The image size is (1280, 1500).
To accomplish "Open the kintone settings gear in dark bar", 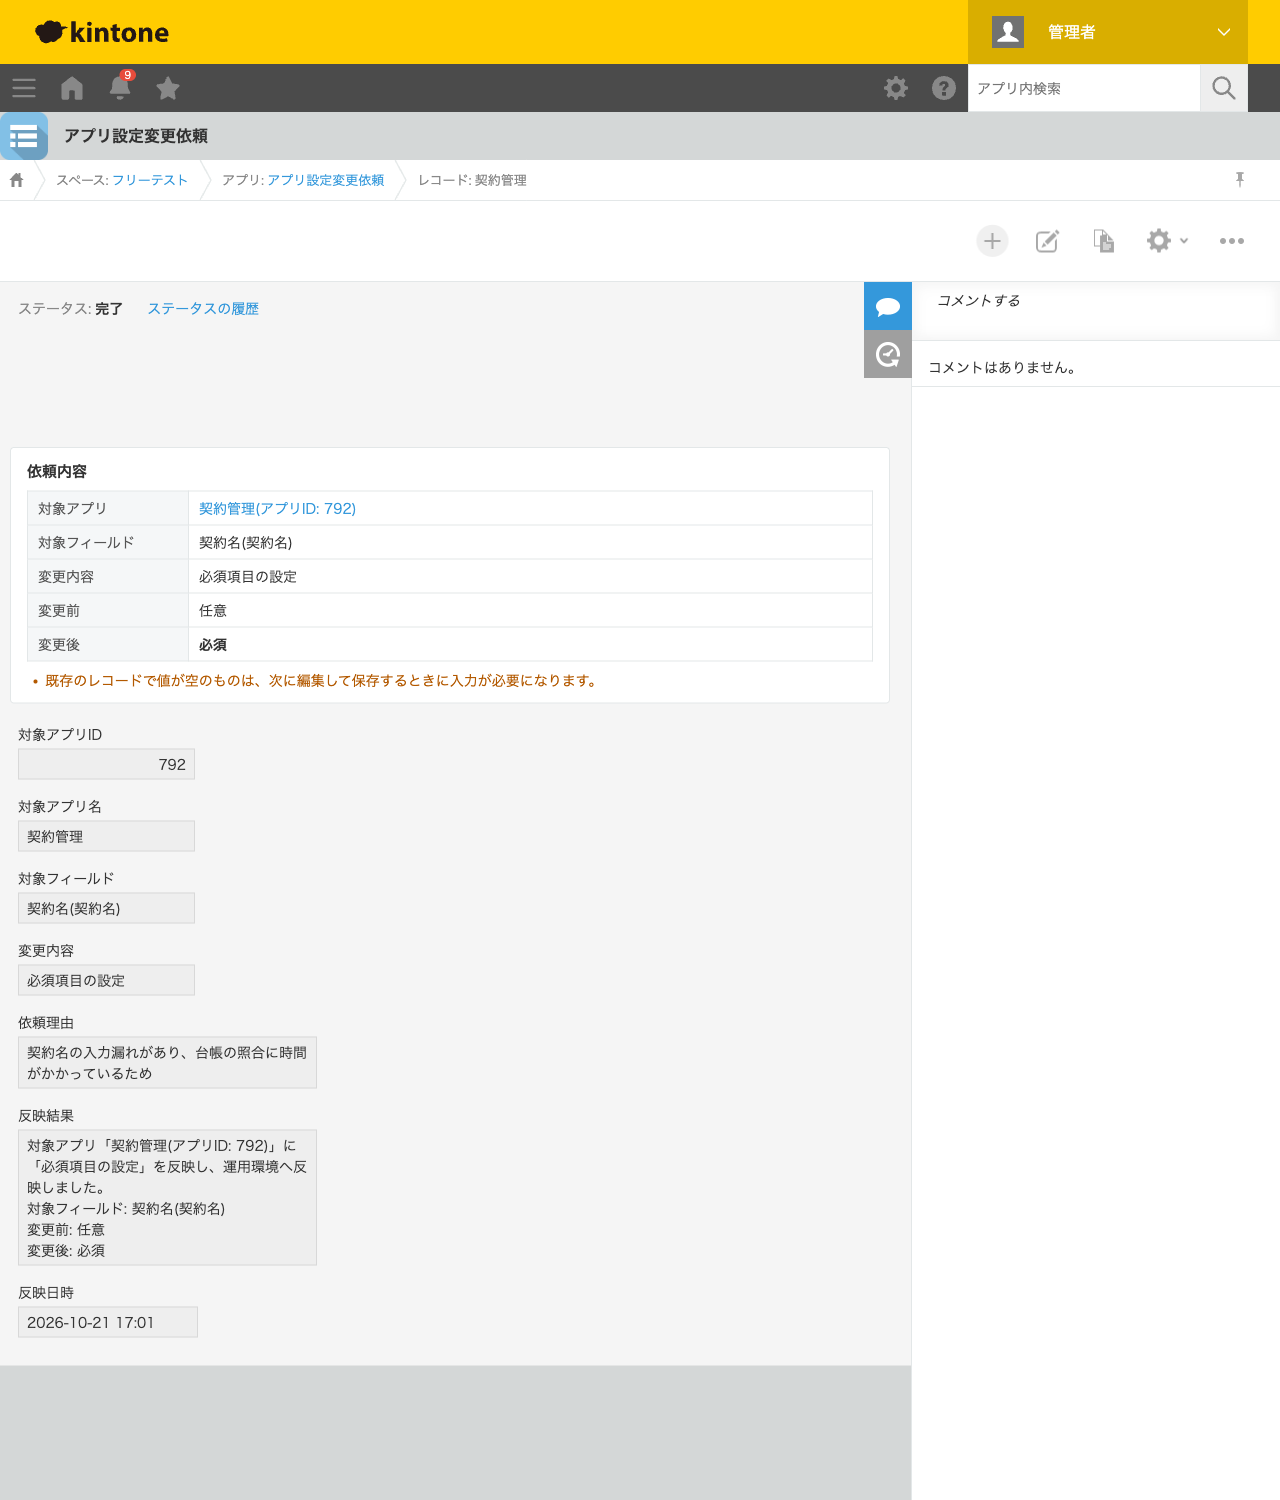I will tap(896, 88).
